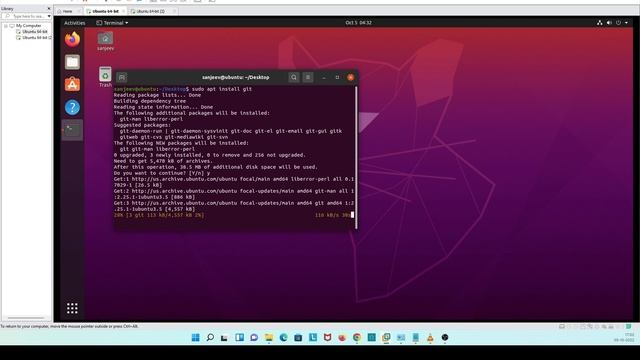640x360 pixels.
Task: Select the Terminal icon in the dock
Action: pyautogui.click(x=72, y=130)
